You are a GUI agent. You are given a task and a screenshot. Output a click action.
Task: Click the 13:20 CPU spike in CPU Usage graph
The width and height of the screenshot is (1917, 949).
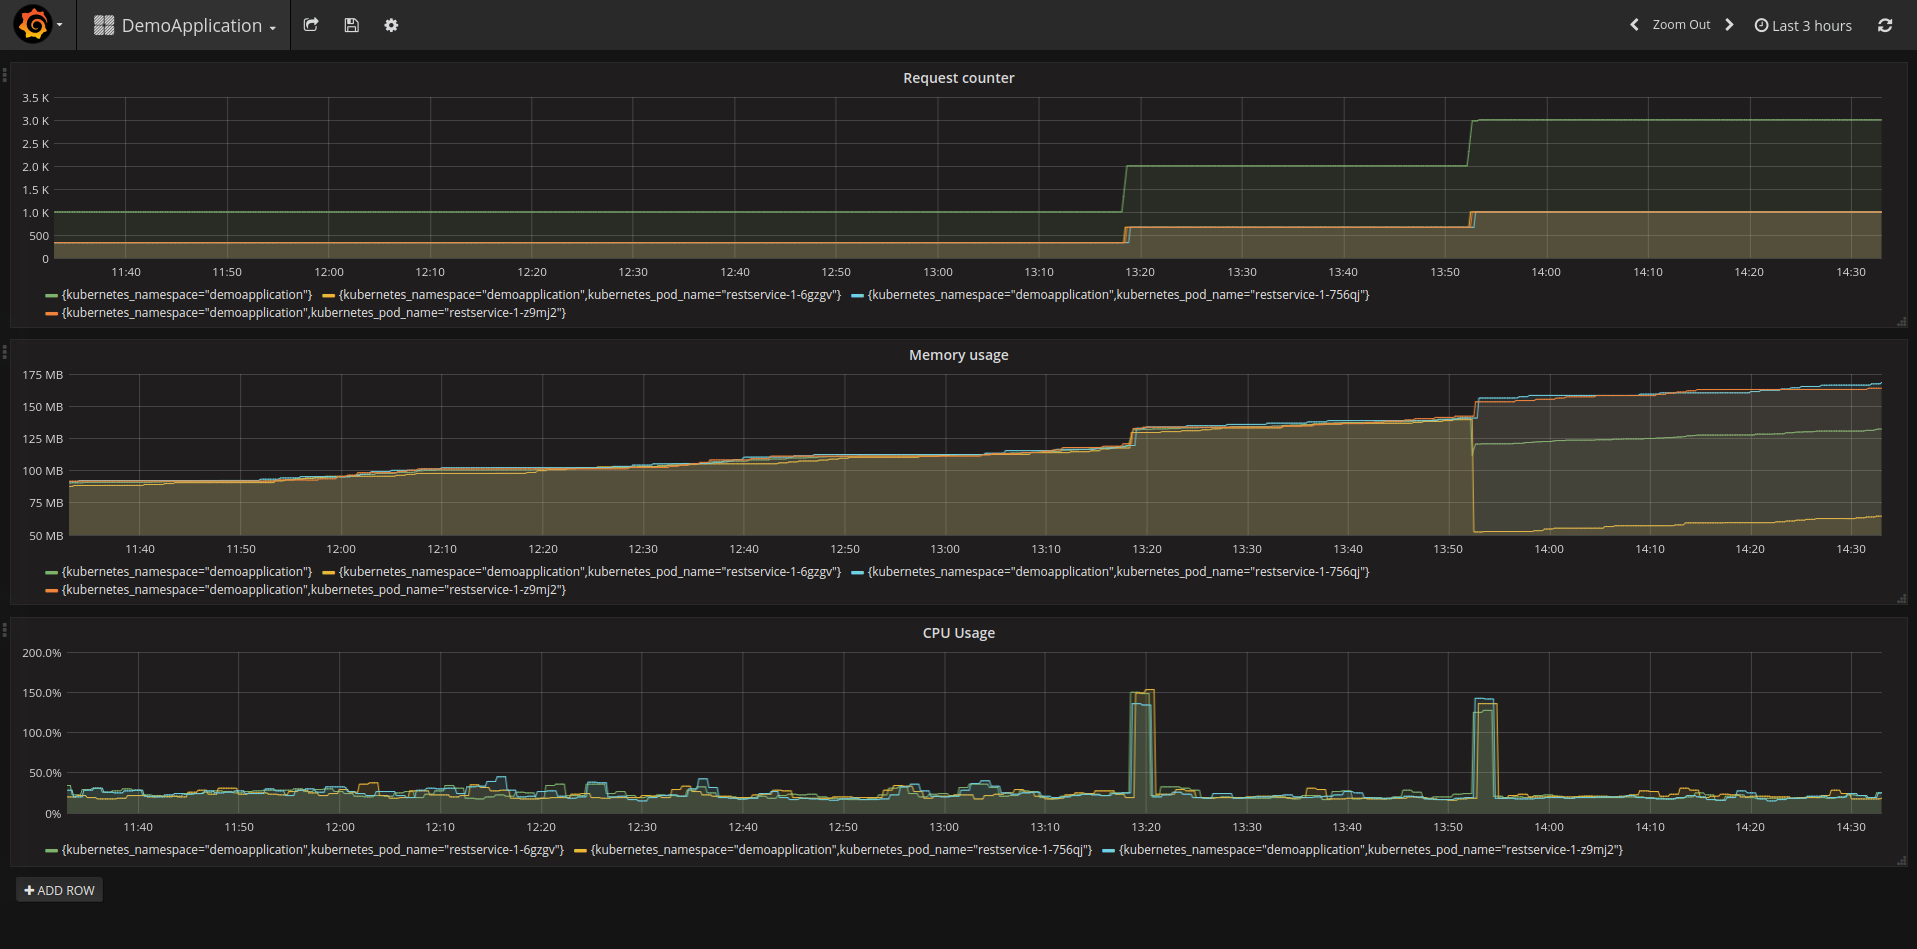pyautogui.click(x=1142, y=740)
